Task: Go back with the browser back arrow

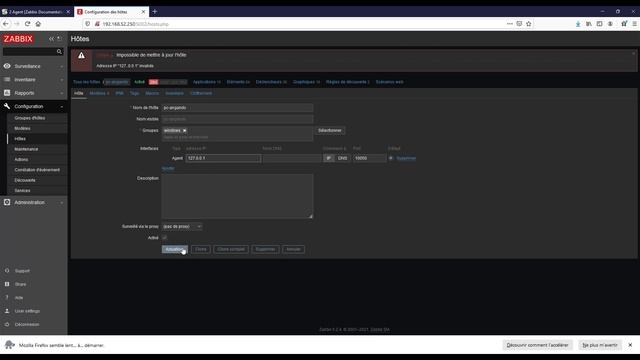Action: pos(6,24)
